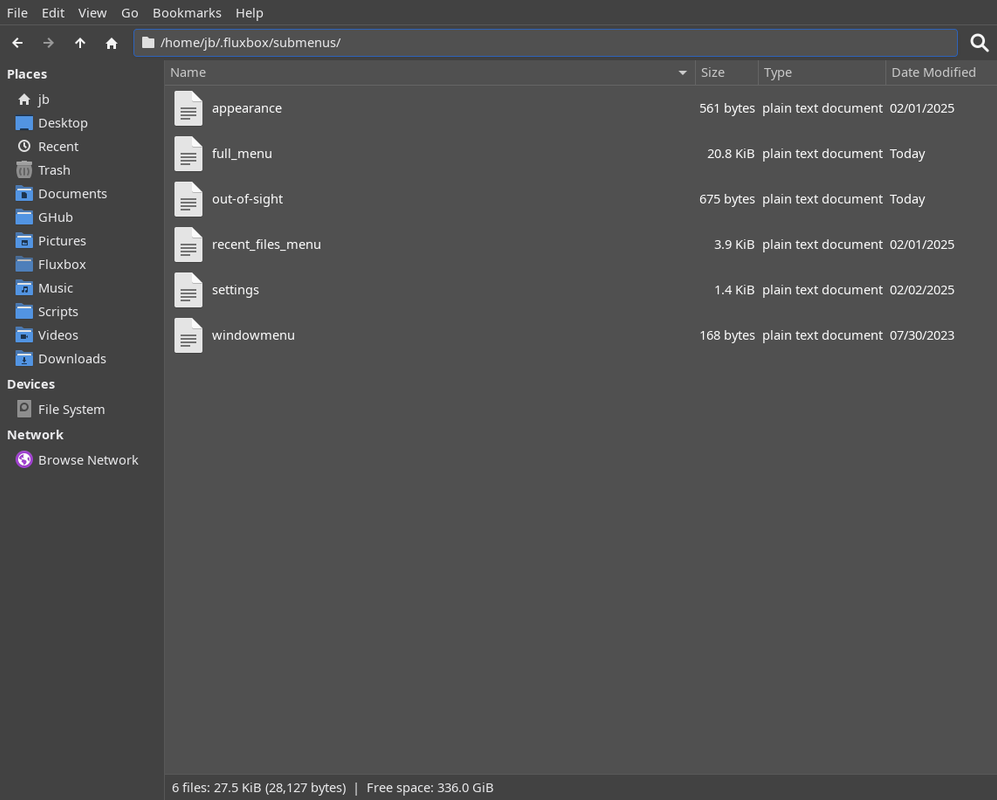Sort by Date Modified column

tap(941, 72)
